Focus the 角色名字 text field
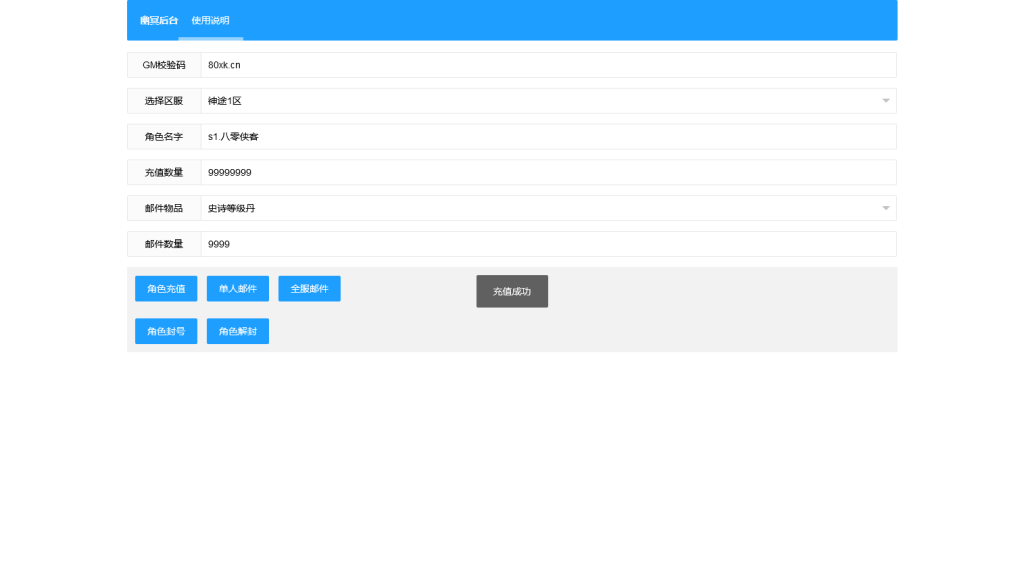1024x582 pixels. click(548, 137)
